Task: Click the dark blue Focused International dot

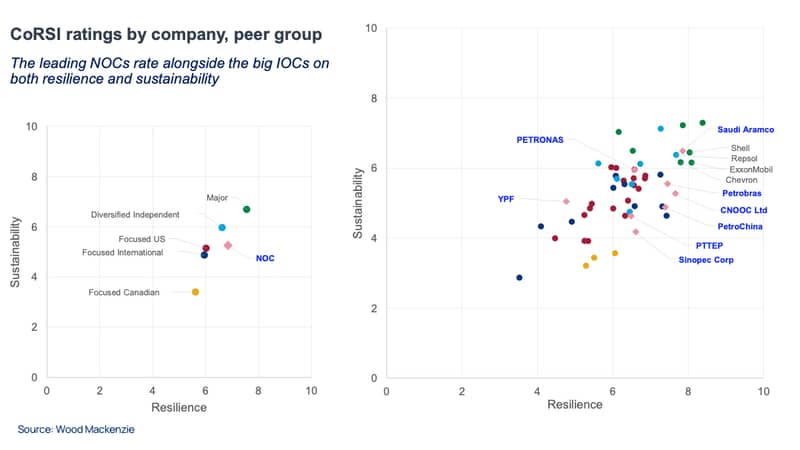Action: pos(204,255)
